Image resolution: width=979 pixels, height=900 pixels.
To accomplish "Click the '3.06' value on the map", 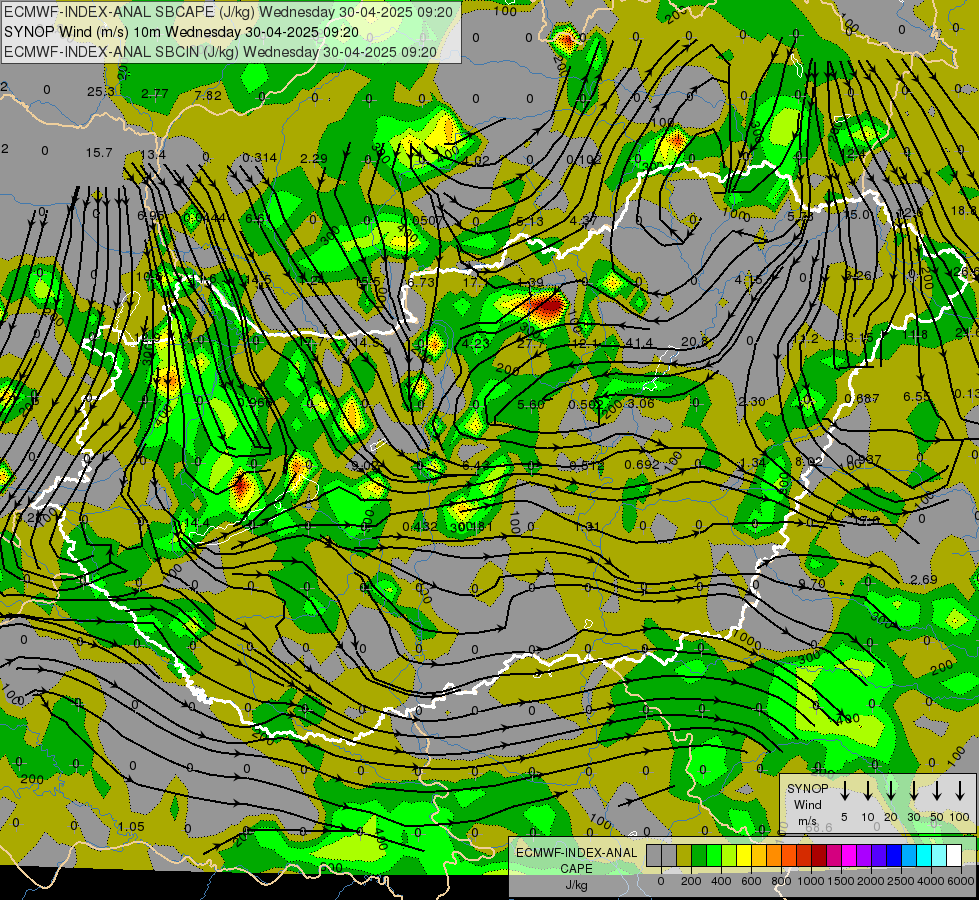I will click(x=641, y=403).
